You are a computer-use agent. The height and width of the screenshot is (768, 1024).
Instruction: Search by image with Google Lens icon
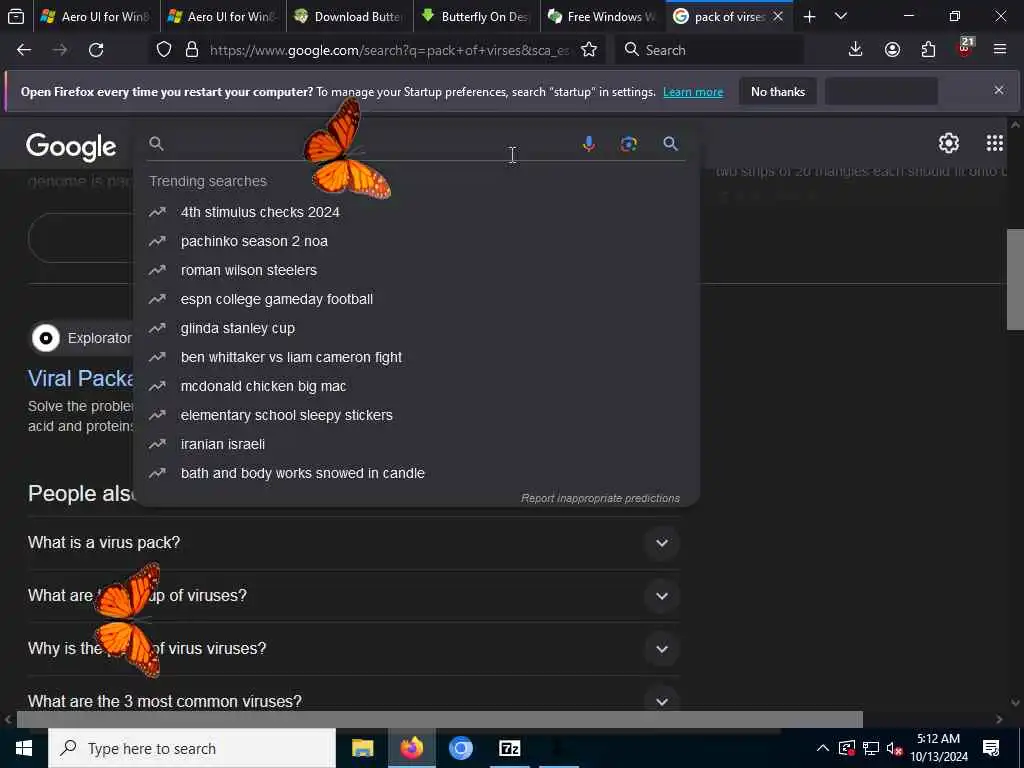pyautogui.click(x=629, y=144)
